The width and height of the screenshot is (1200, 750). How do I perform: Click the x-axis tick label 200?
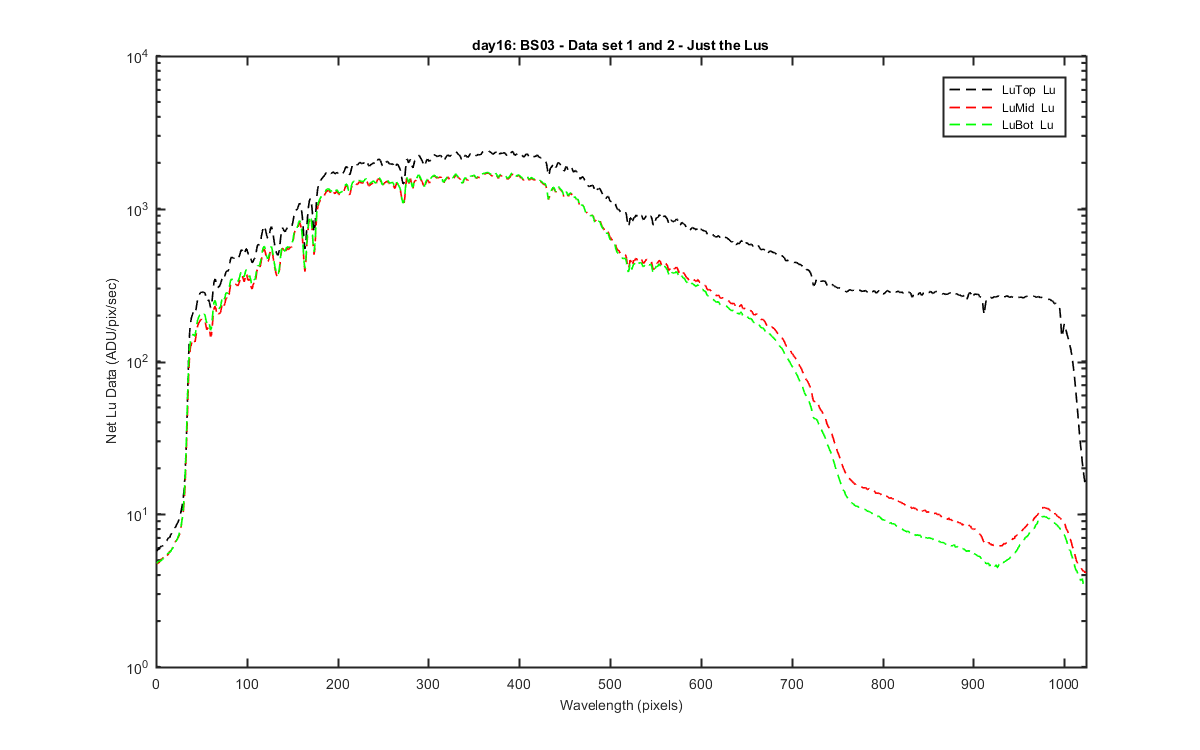pyautogui.click(x=337, y=683)
